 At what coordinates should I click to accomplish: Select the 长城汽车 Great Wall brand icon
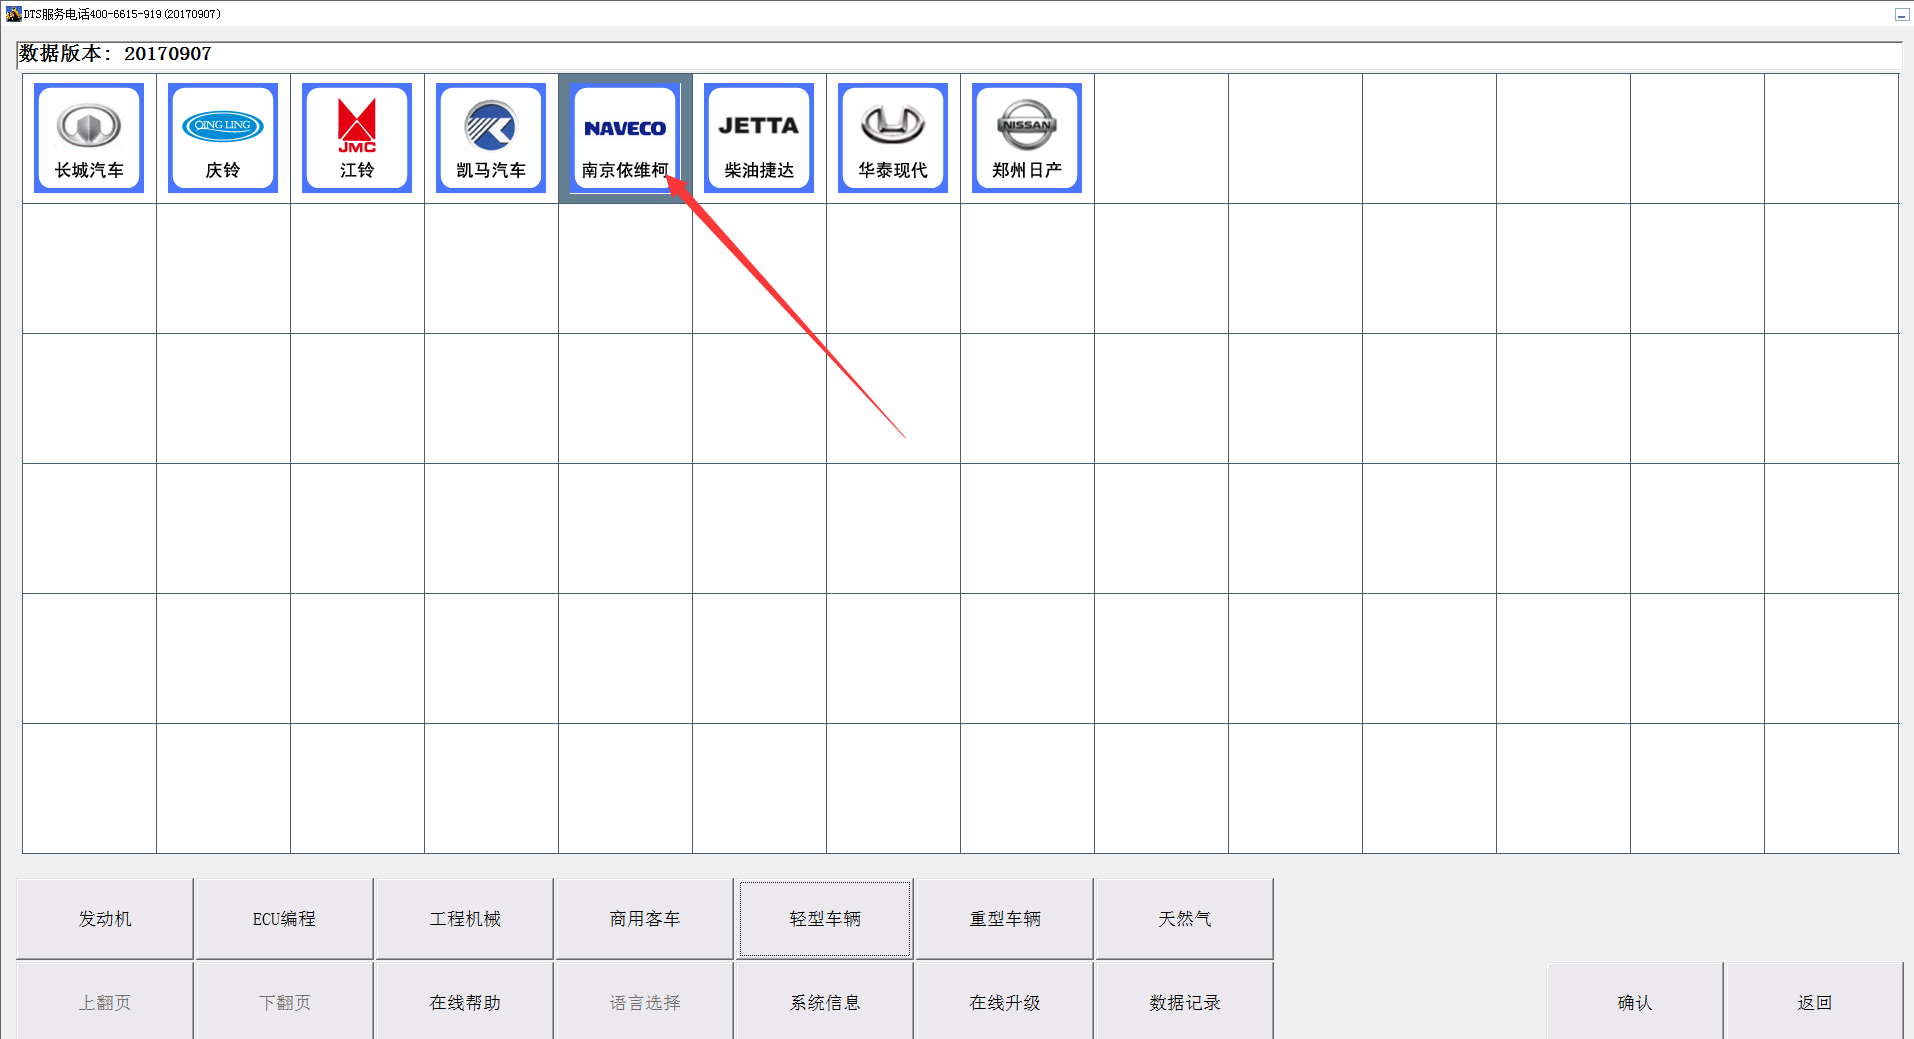(89, 138)
